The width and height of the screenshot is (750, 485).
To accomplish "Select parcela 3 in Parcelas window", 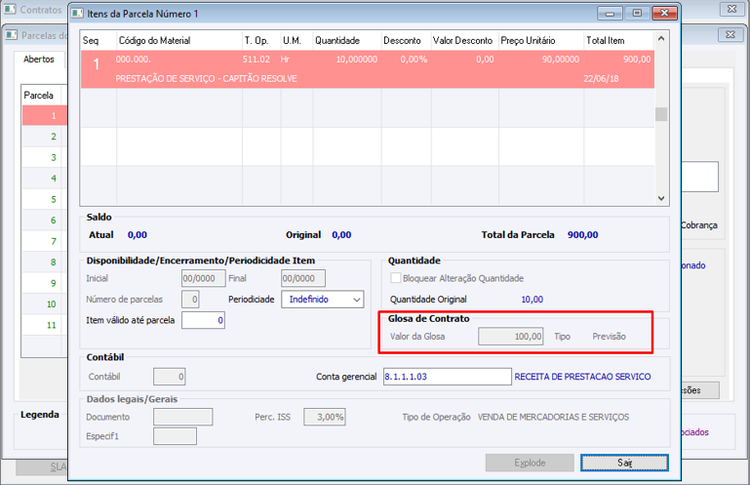I will point(44,157).
